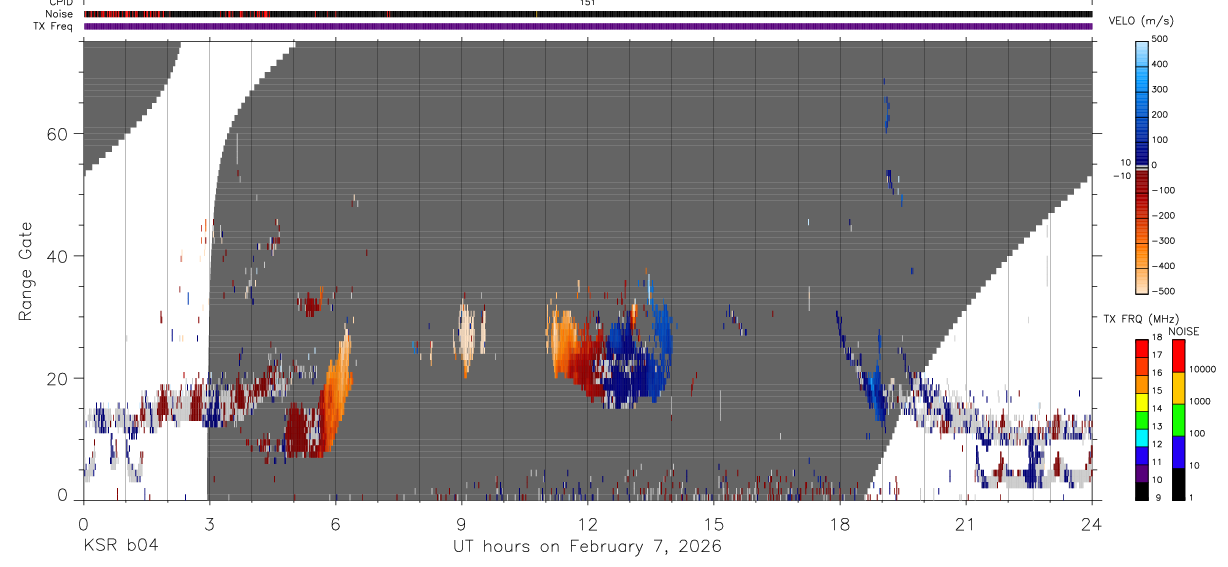Image resolution: width=1228 pixels, height=567 pixels.
Task: Click the Noise strip above the plot
Action: tap(588, 14)
